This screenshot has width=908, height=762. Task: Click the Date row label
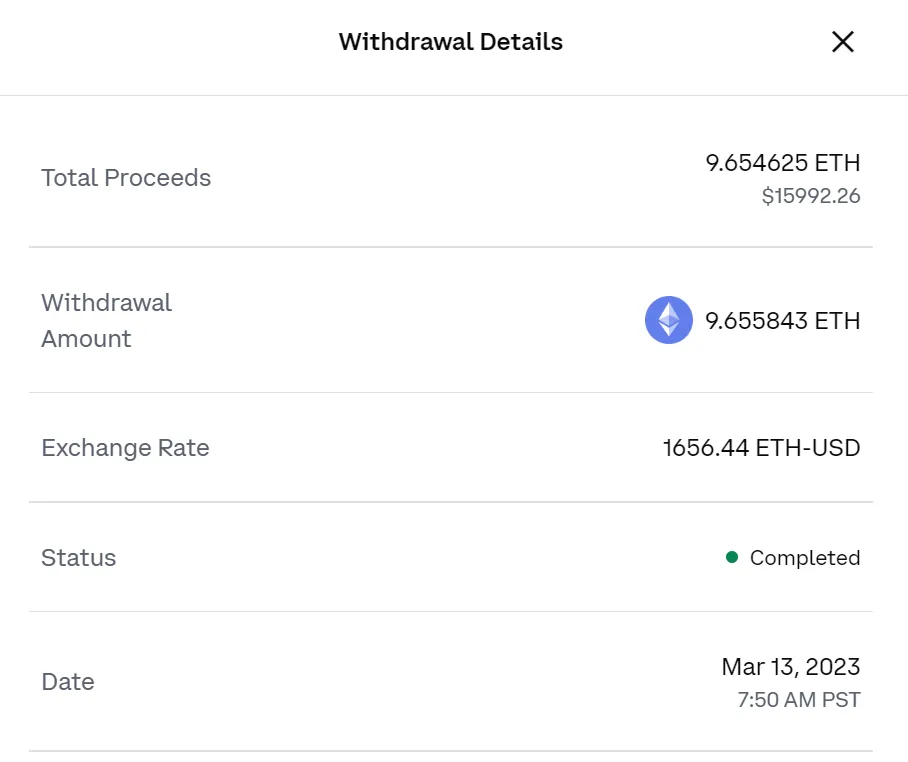67,681
